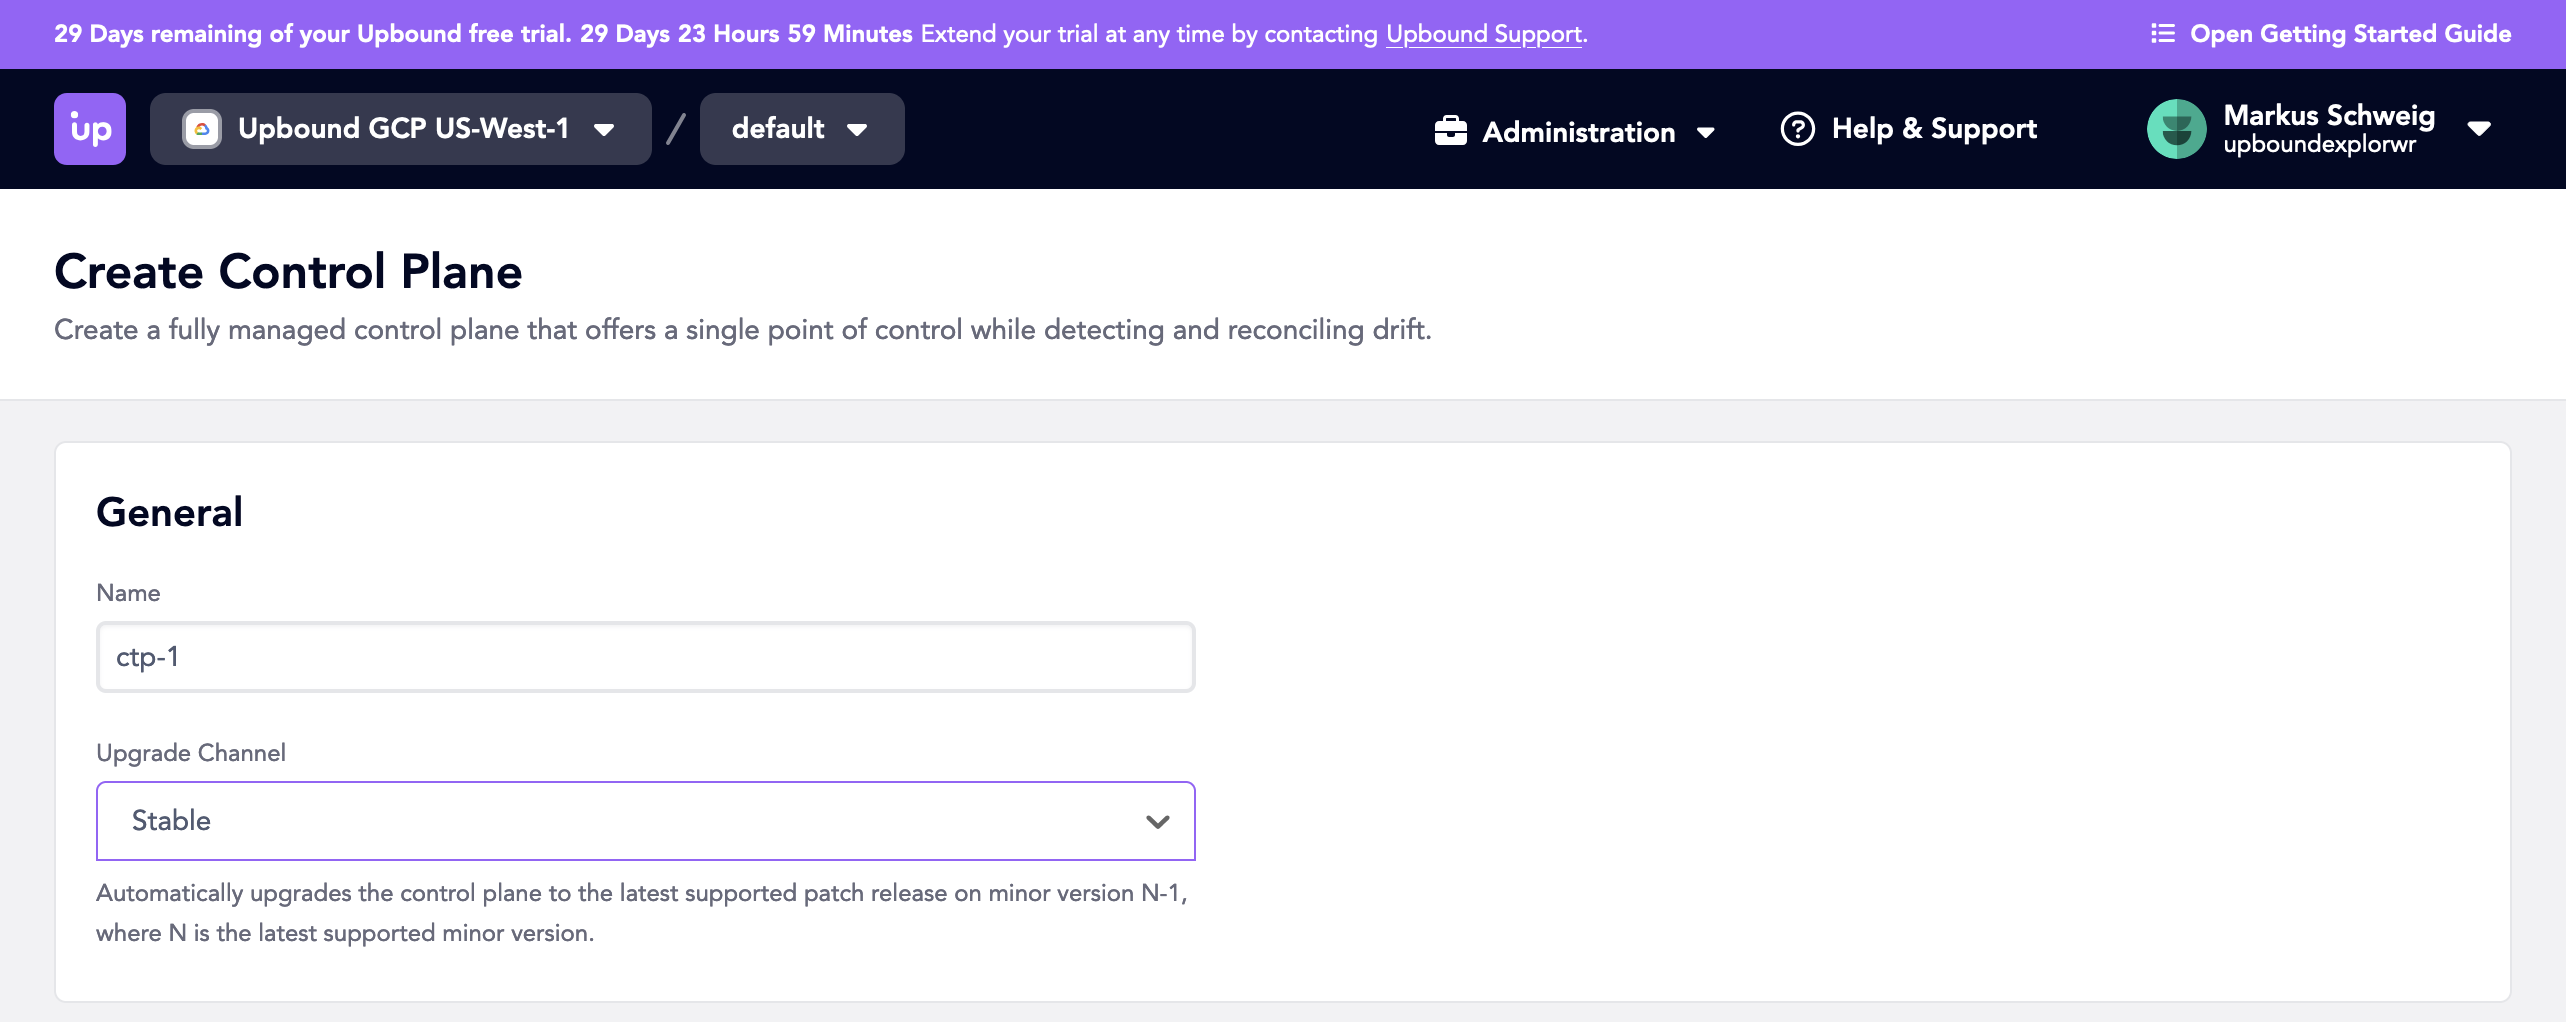Expand the Upbound GCP US-West-1 space selector
Viewport: 2566px width, 1022px height.
(x=401, y=129)
